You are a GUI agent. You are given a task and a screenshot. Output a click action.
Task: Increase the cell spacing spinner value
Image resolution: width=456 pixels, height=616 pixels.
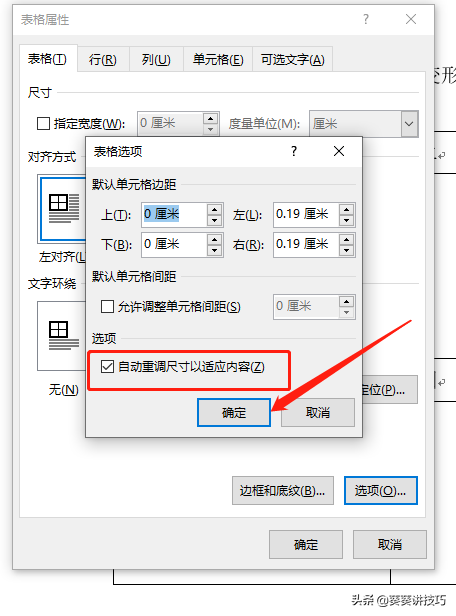[x=346, y=302]
